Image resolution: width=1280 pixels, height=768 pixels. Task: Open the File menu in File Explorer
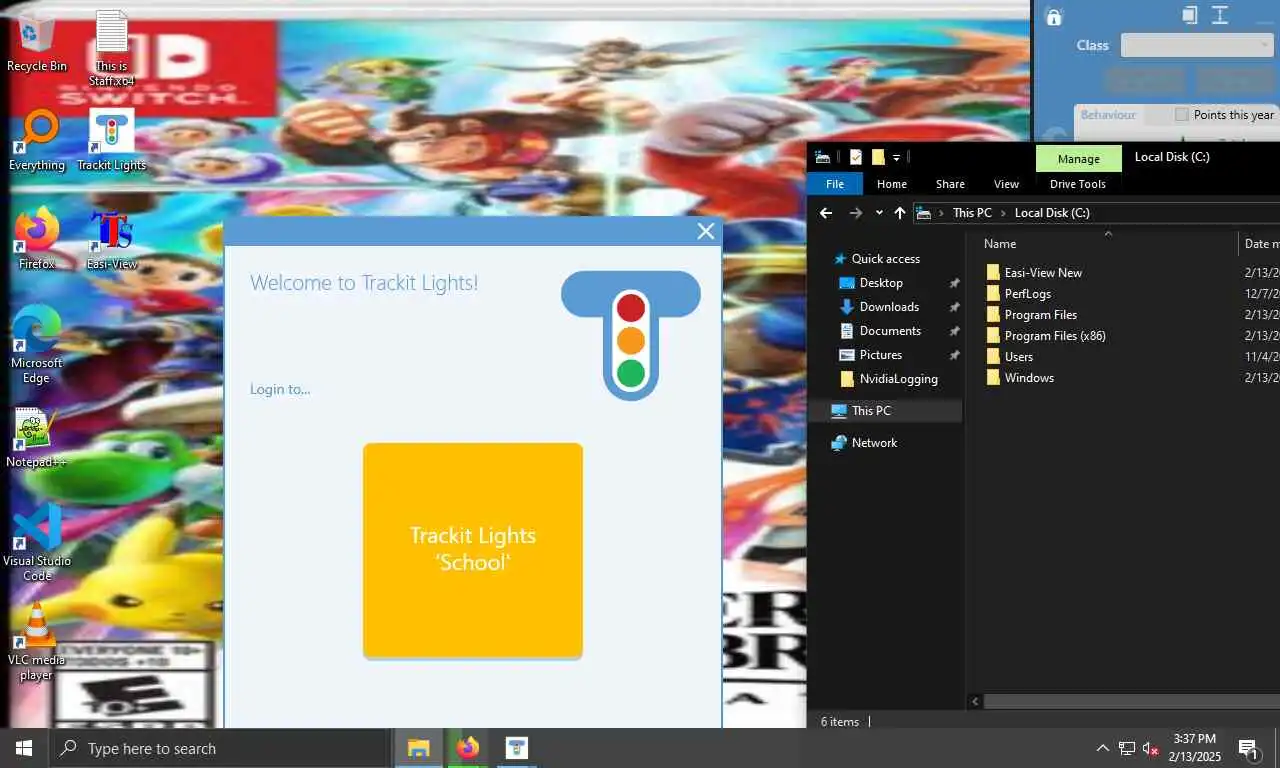point(835,184)
